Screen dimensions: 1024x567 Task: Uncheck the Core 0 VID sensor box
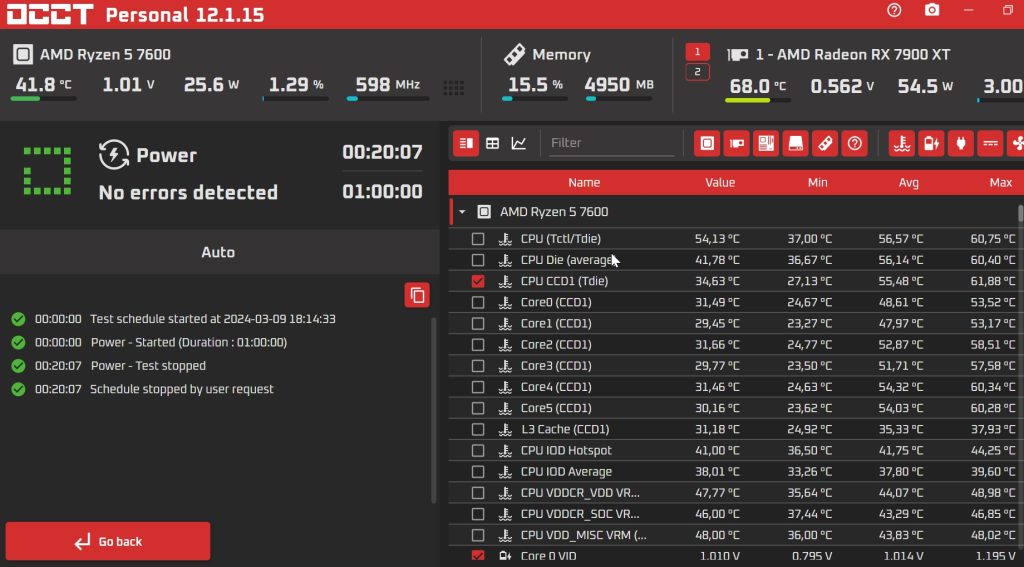click(x=478, y=556)
